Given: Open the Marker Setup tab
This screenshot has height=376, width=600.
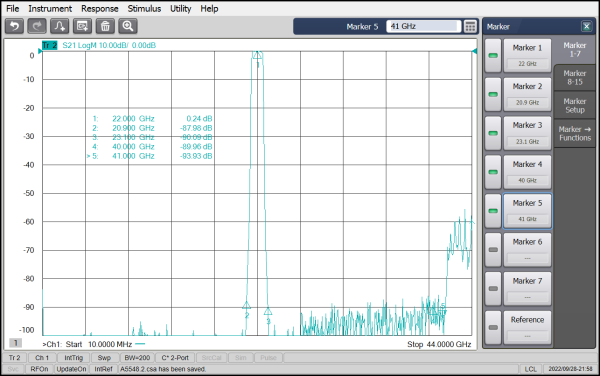Looking at the screenshot, I should pyautogui.click(x=575, y=106).
